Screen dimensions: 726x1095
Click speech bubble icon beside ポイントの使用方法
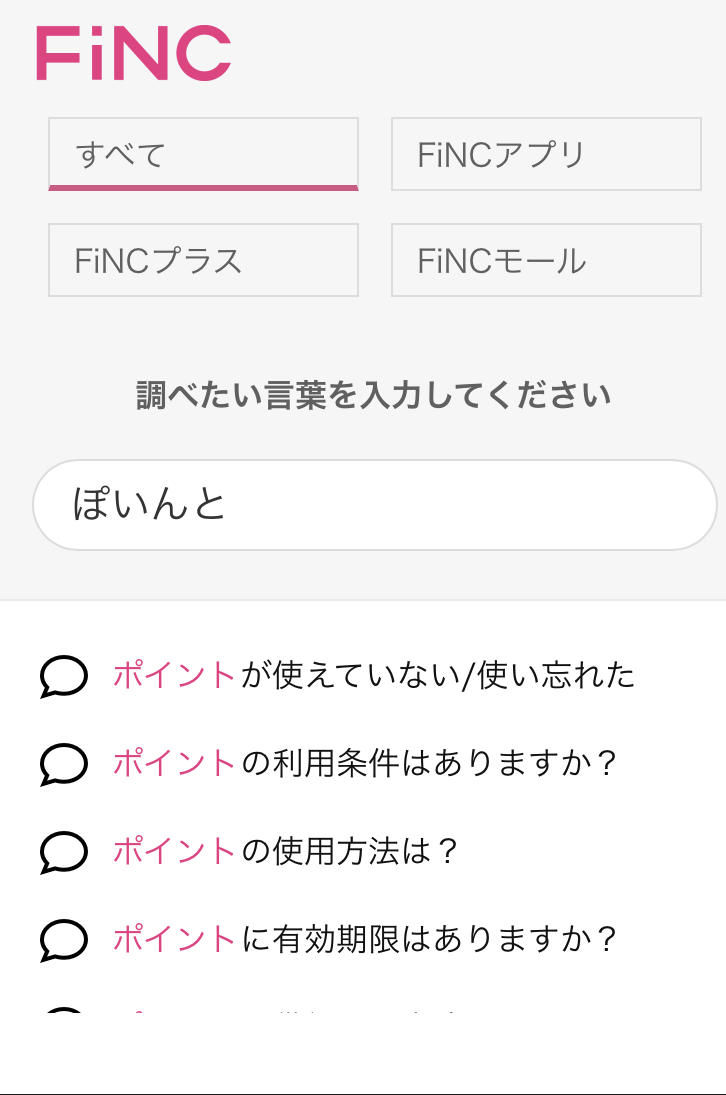[x=64, y=853]
